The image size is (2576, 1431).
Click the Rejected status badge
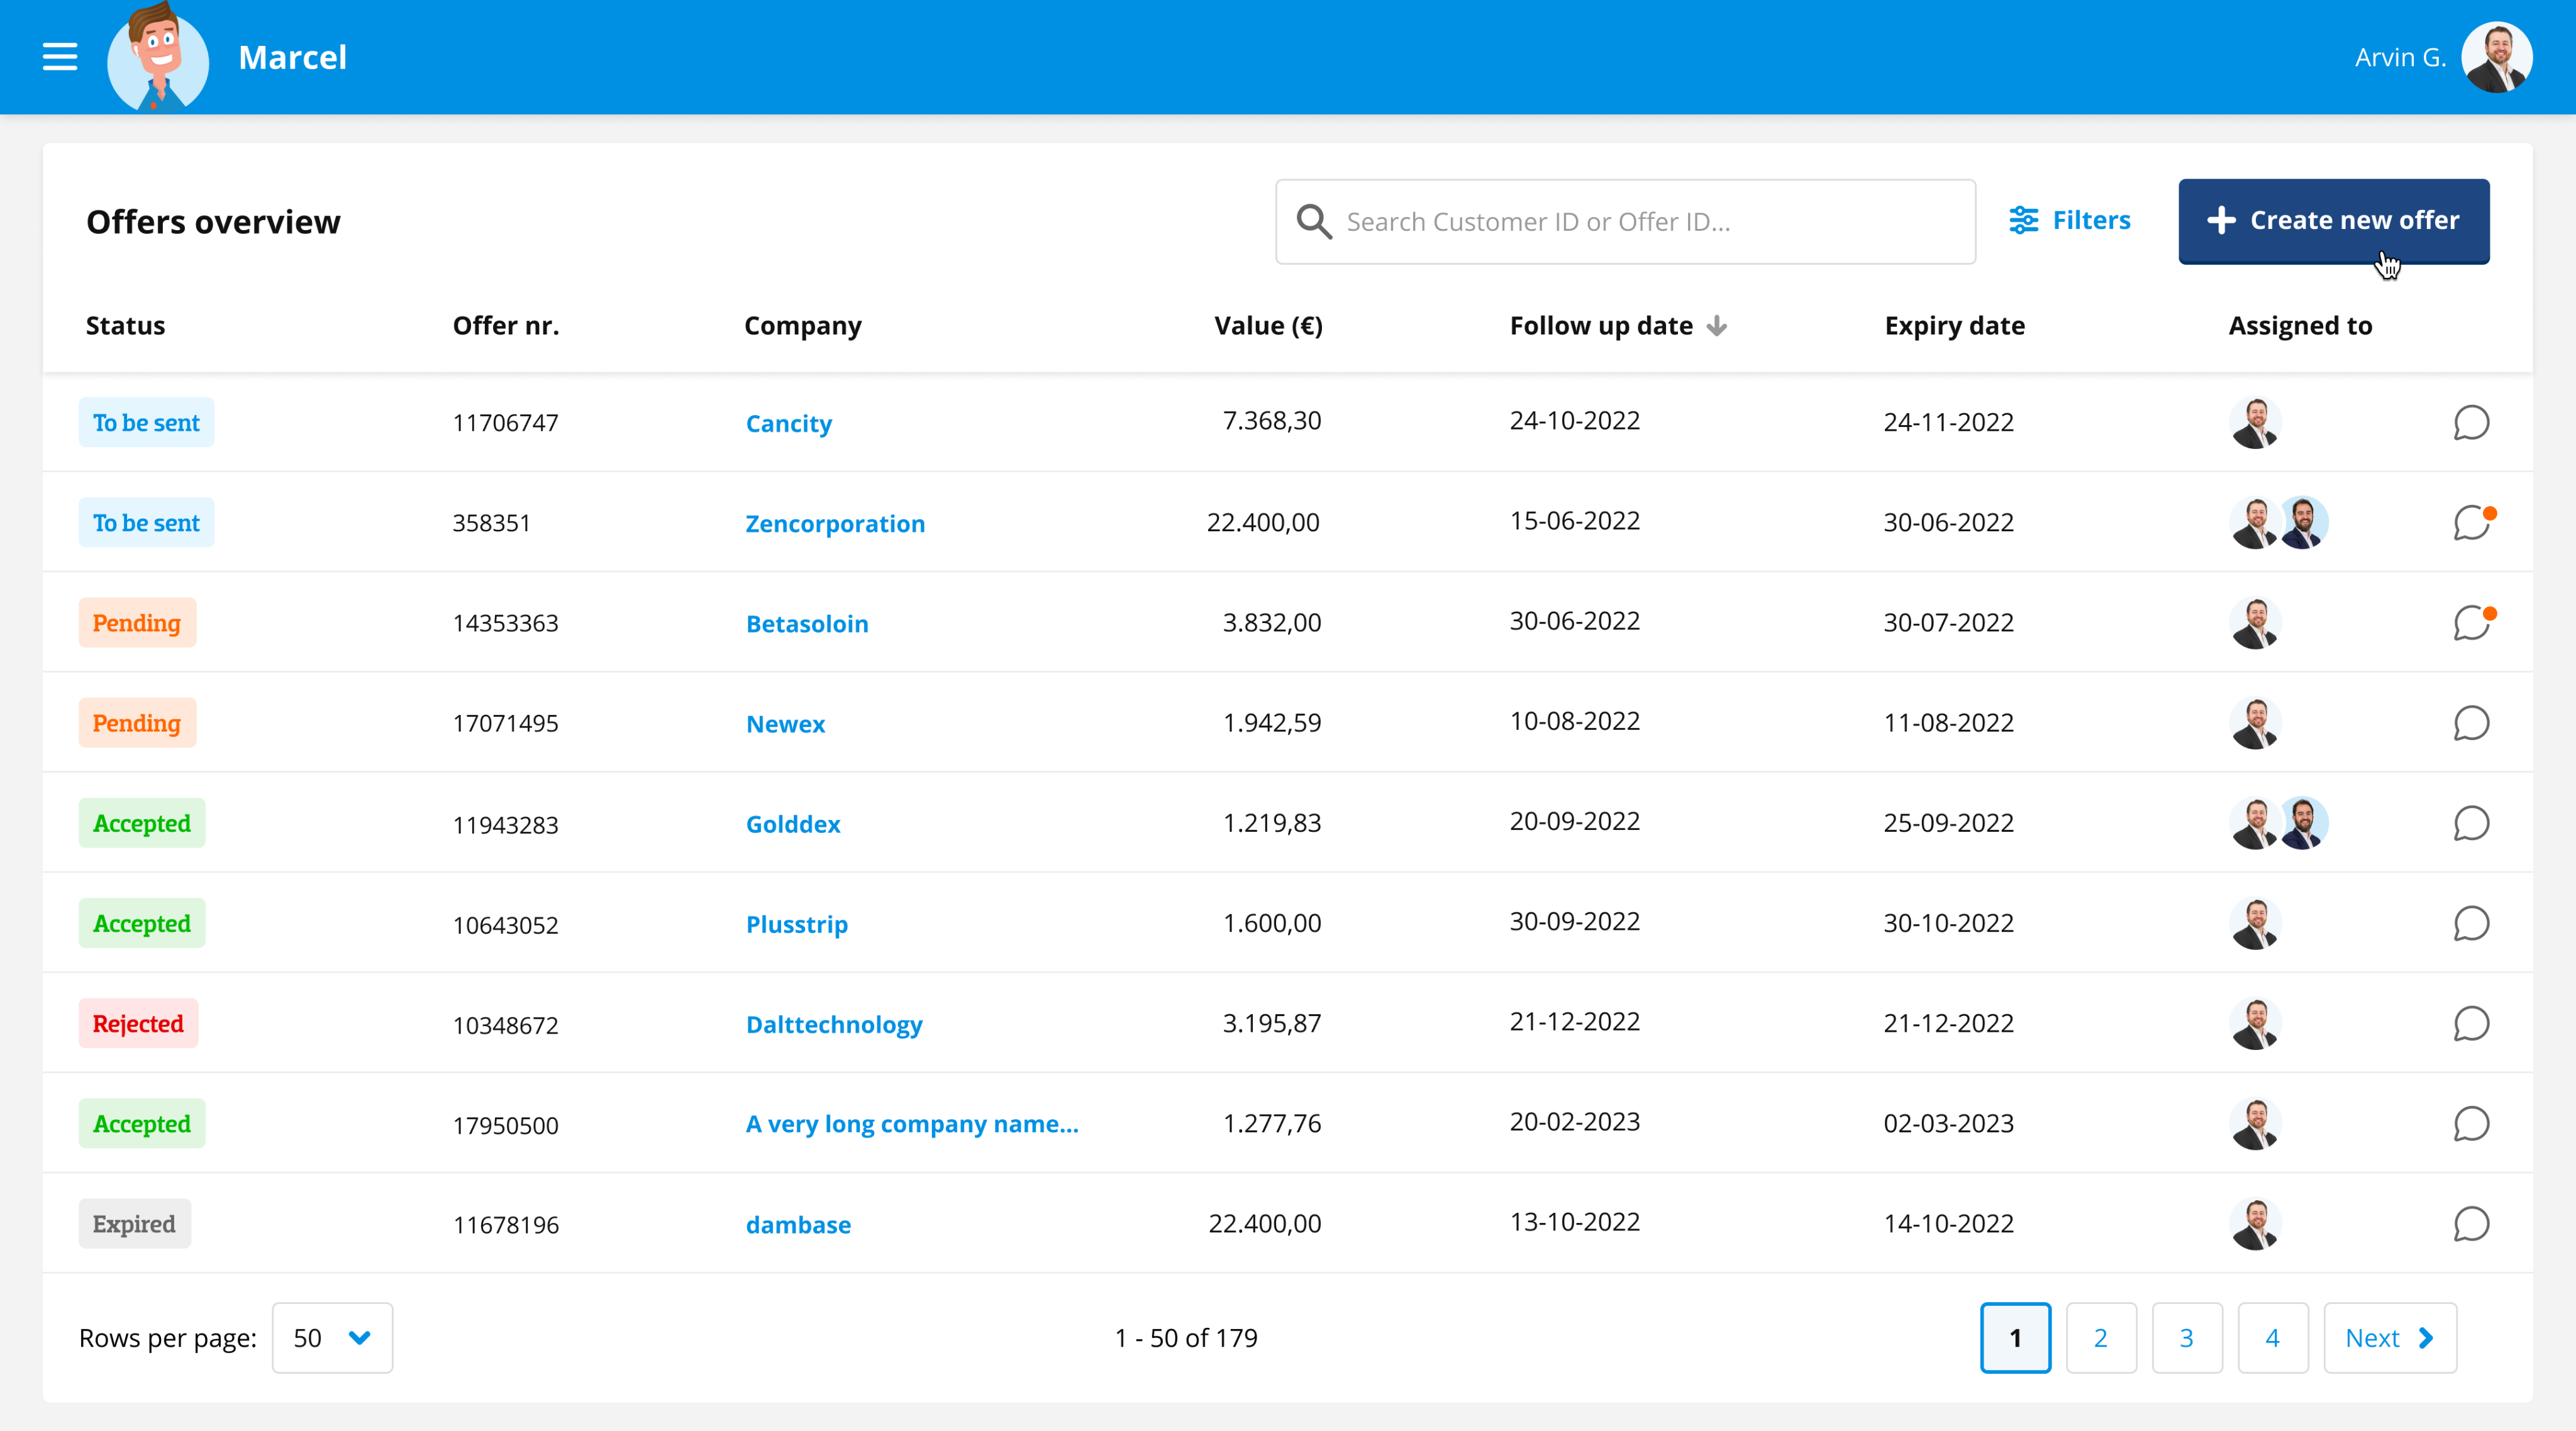138,1024
